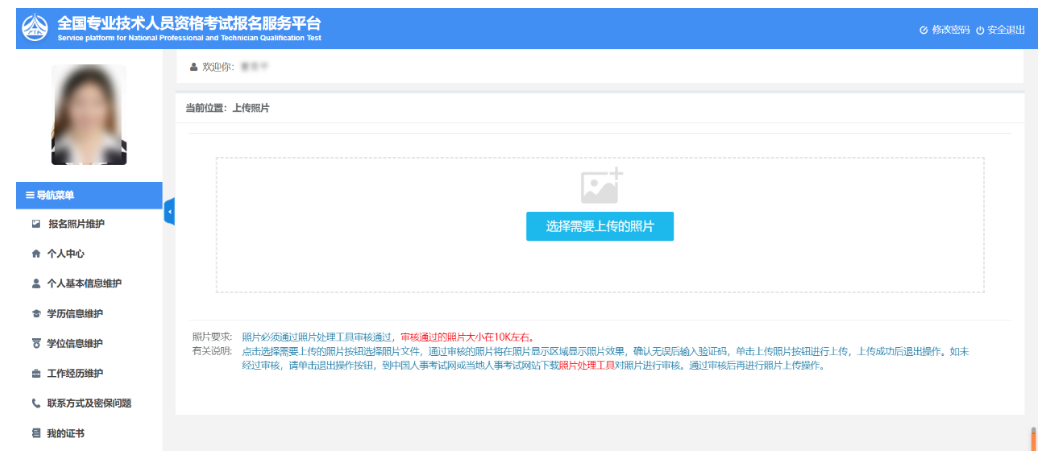The image size is (1038, 452).
Task: Click the 有关说明: label
Action: click(x=212, y=351)
